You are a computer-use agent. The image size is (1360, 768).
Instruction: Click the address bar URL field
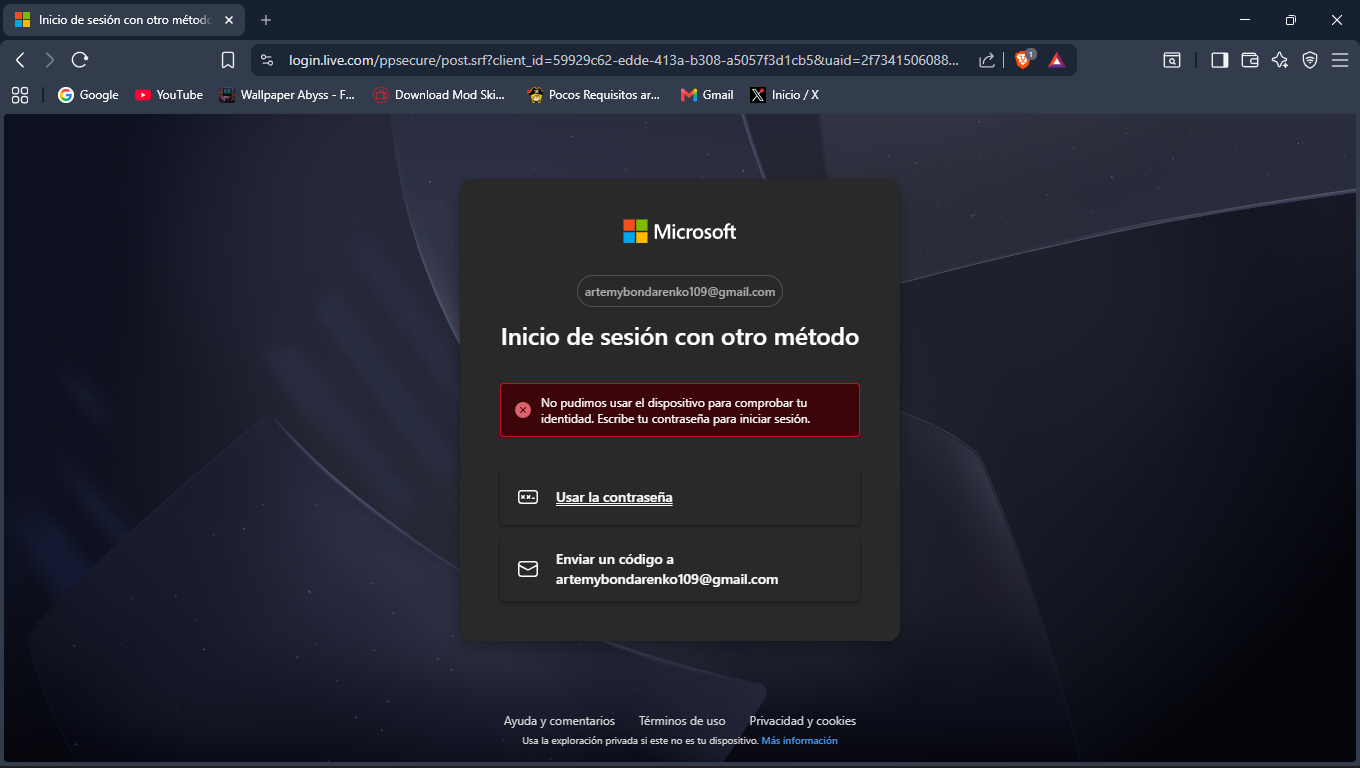(x=623, y=60)
